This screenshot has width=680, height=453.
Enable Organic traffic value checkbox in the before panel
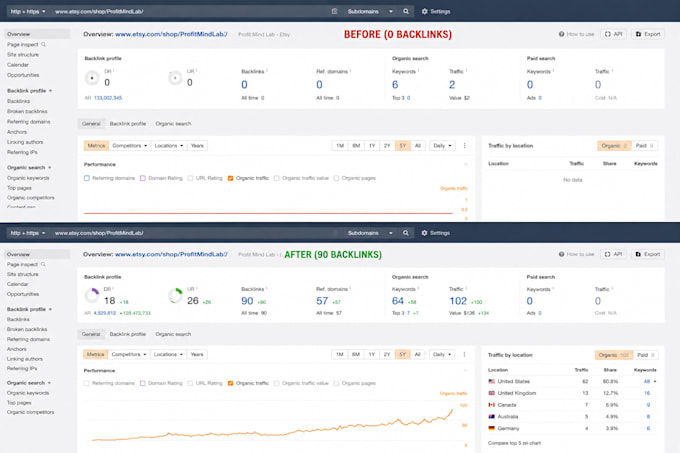tap(276, 178)
